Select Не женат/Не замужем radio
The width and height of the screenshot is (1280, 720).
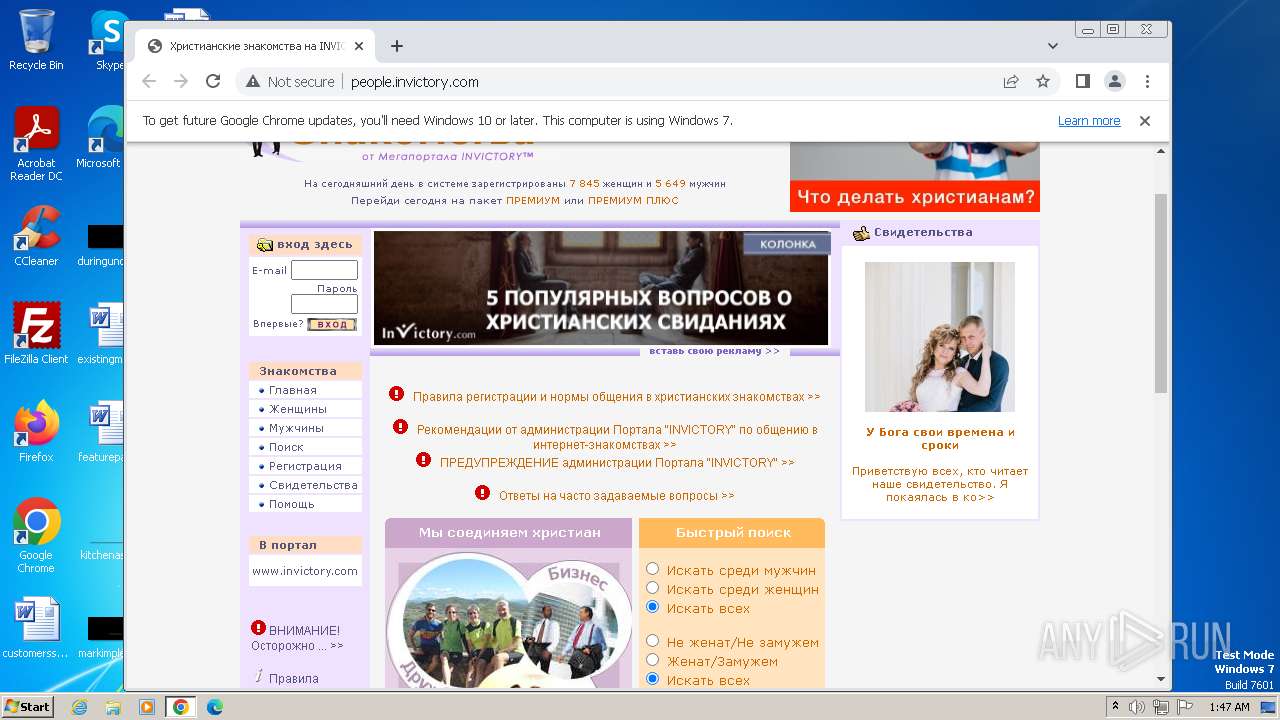pyautogui.click(x=653, y=641)
